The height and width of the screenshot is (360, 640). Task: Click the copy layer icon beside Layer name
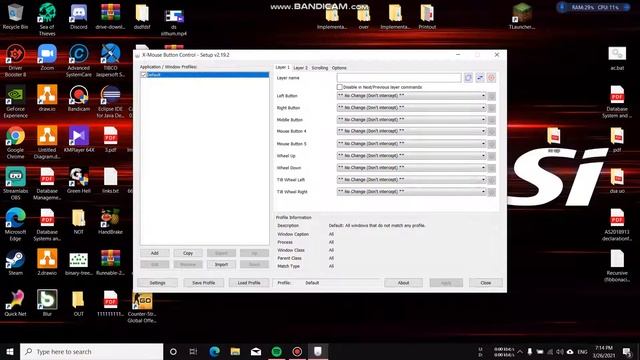point(468,78)
